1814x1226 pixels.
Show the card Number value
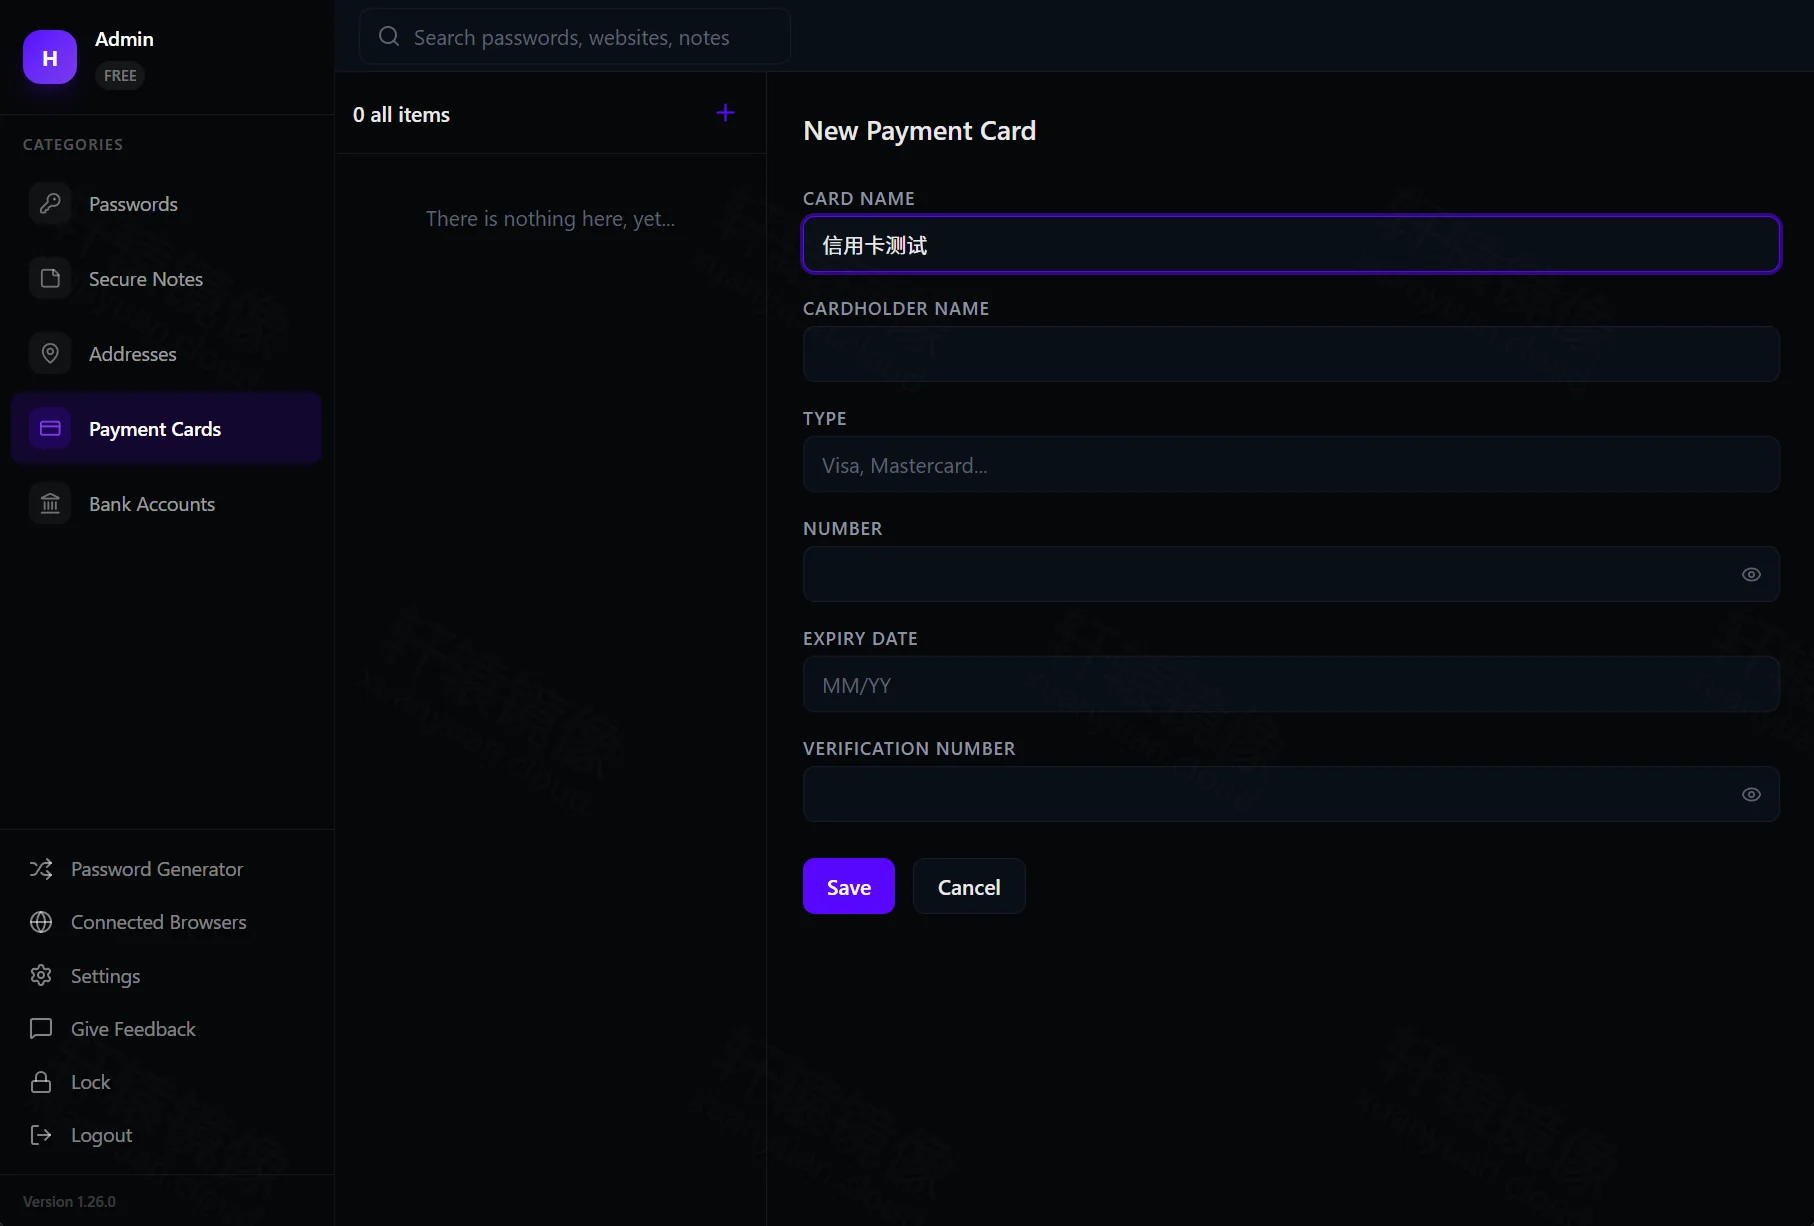1751,574
